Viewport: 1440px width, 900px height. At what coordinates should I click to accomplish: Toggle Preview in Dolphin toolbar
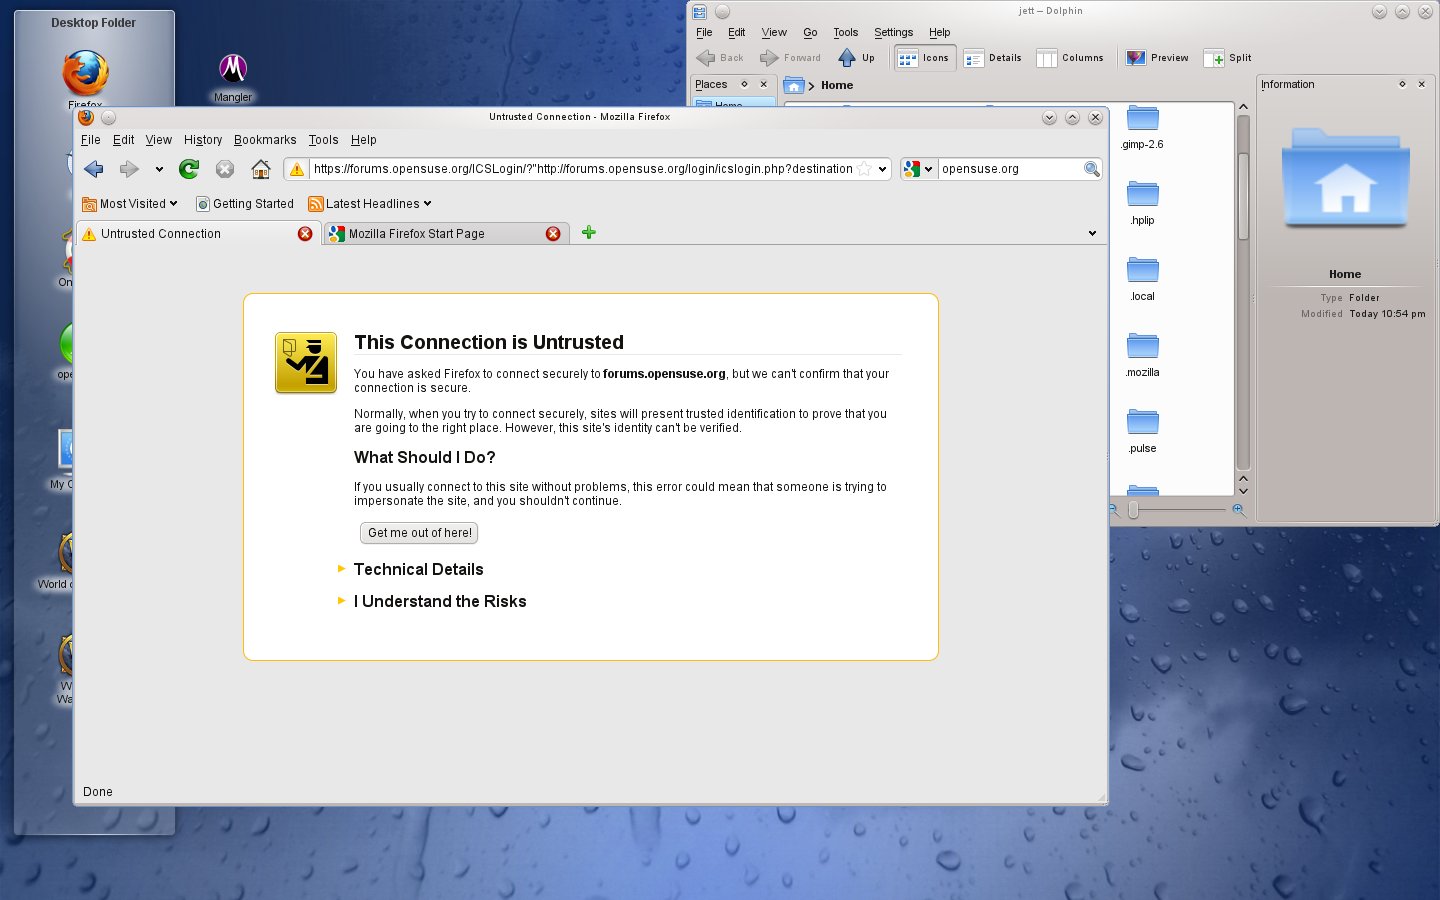tap(1157, 58)
